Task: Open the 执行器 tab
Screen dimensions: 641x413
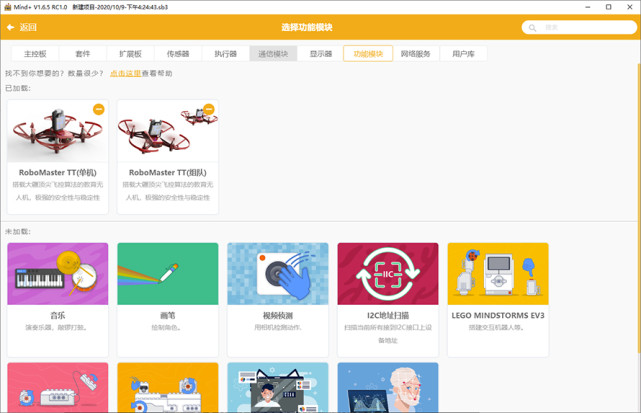Action: [x=226, y=54]
